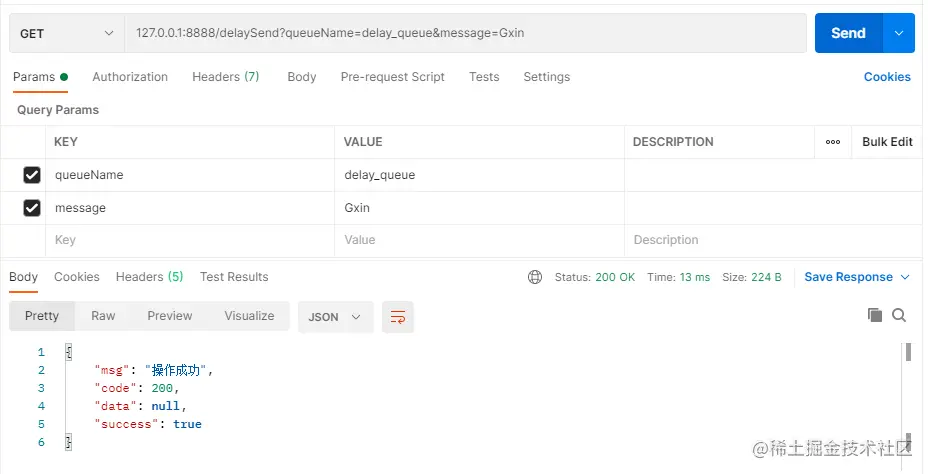
Task: Open the response Cookies tab
Action: (77, 277)
